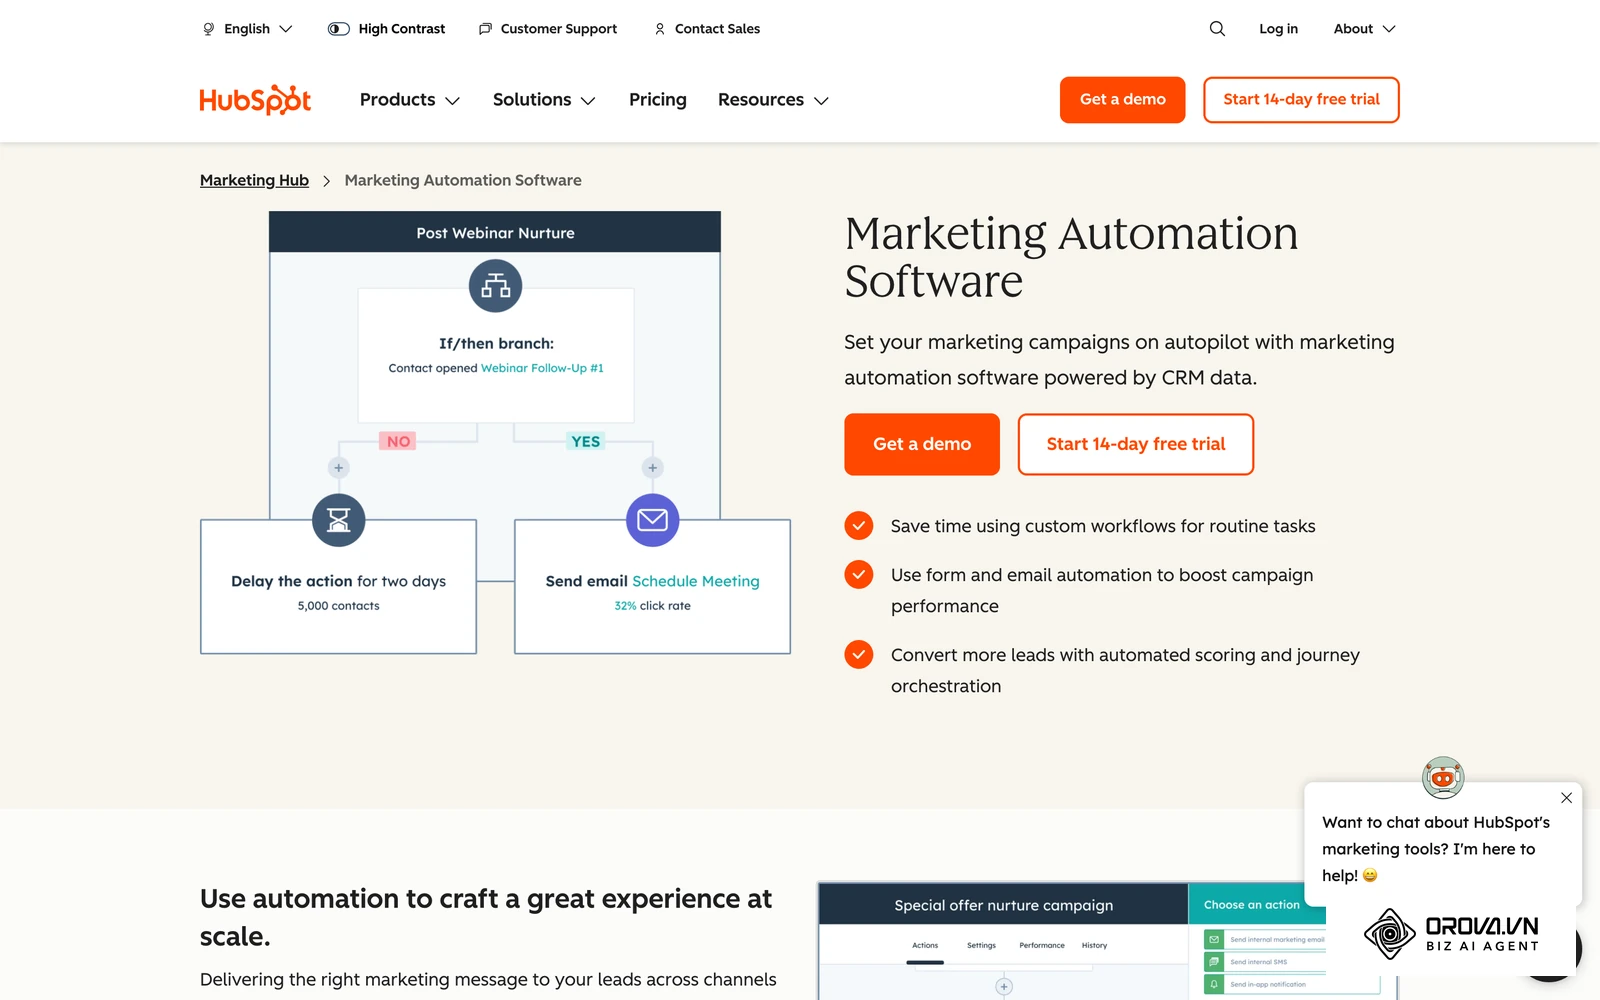The width and height of the screenshot is (1600, 1000).
Task: Click hero Get a demo button
Action: click(x=922, y=444)
